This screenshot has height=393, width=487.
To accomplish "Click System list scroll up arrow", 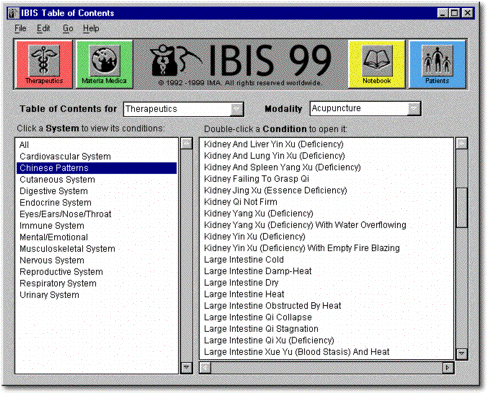I will click(186, 144).
